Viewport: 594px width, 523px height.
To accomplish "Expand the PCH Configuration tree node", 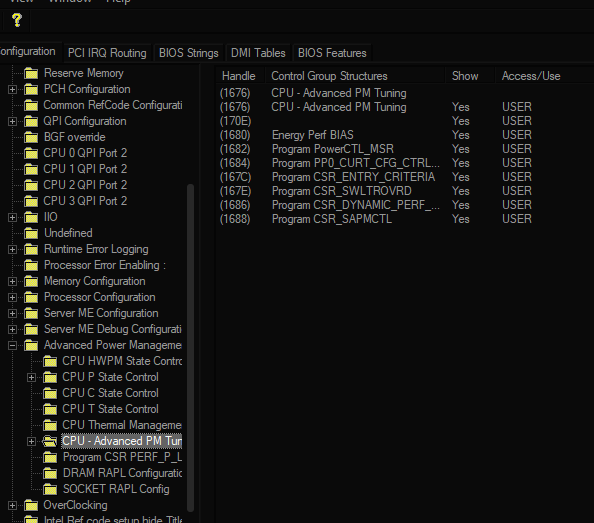I will pos(12,89).
